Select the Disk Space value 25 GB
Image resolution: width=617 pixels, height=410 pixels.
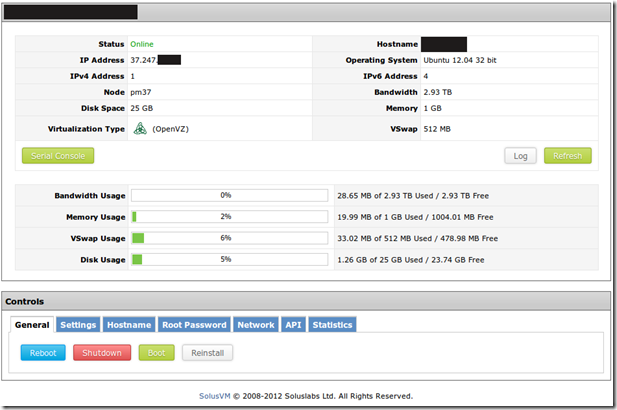pyautogui.click(x=142, y=108)
